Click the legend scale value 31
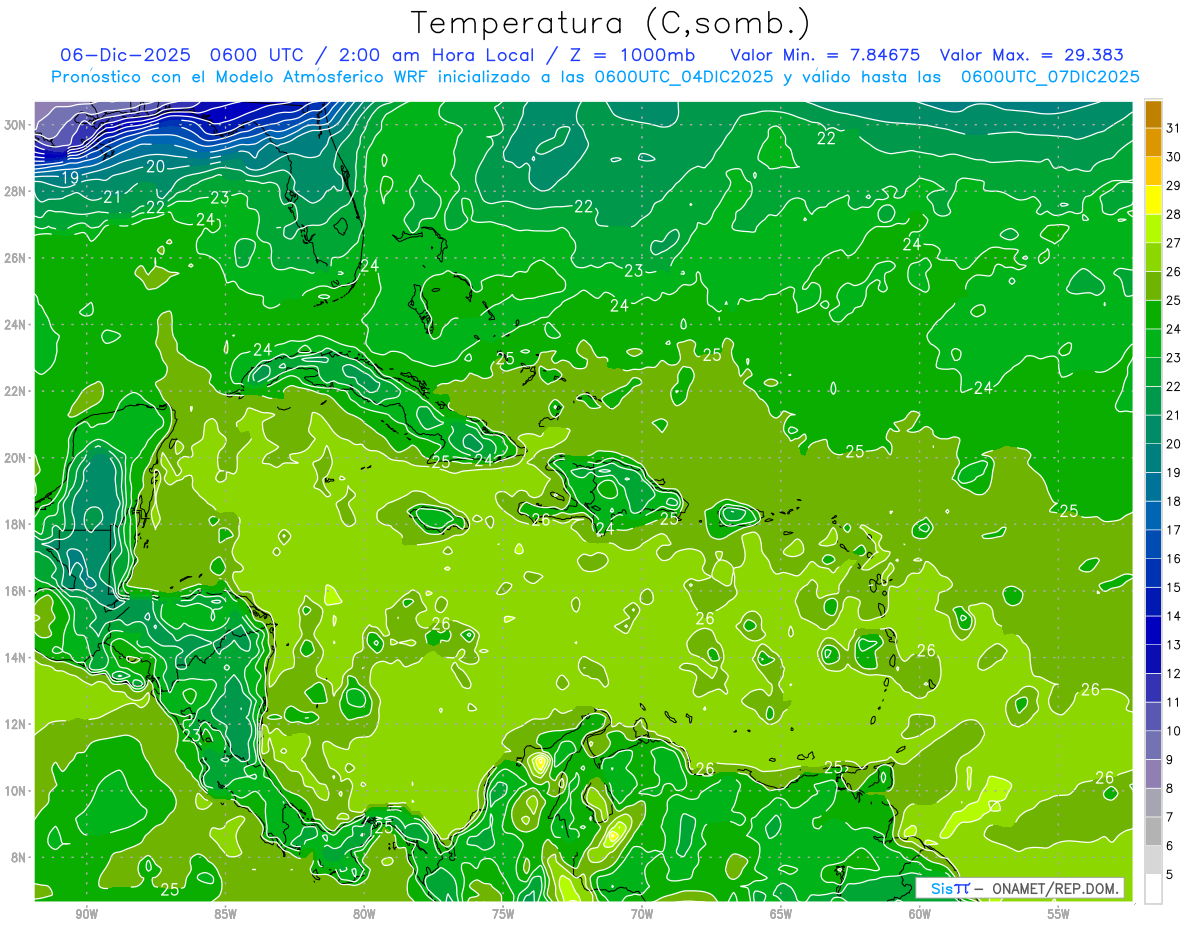This screenshot has height=927, width=1200. (1174, 127)
